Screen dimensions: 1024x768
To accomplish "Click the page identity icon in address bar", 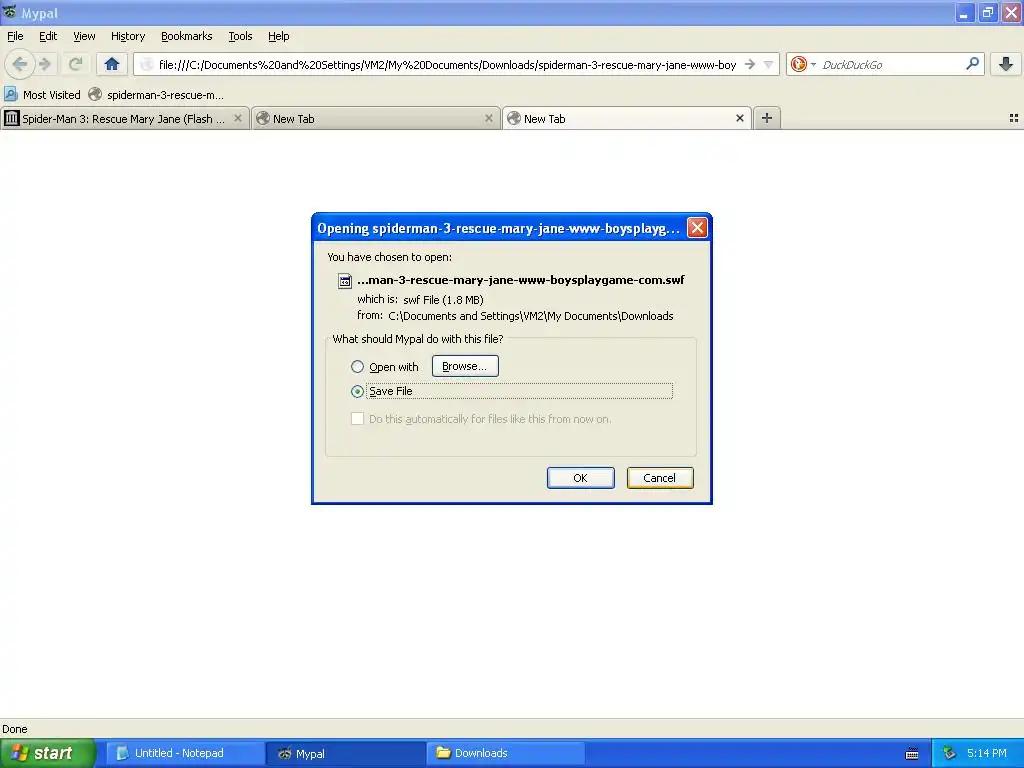I will [147, 64].
